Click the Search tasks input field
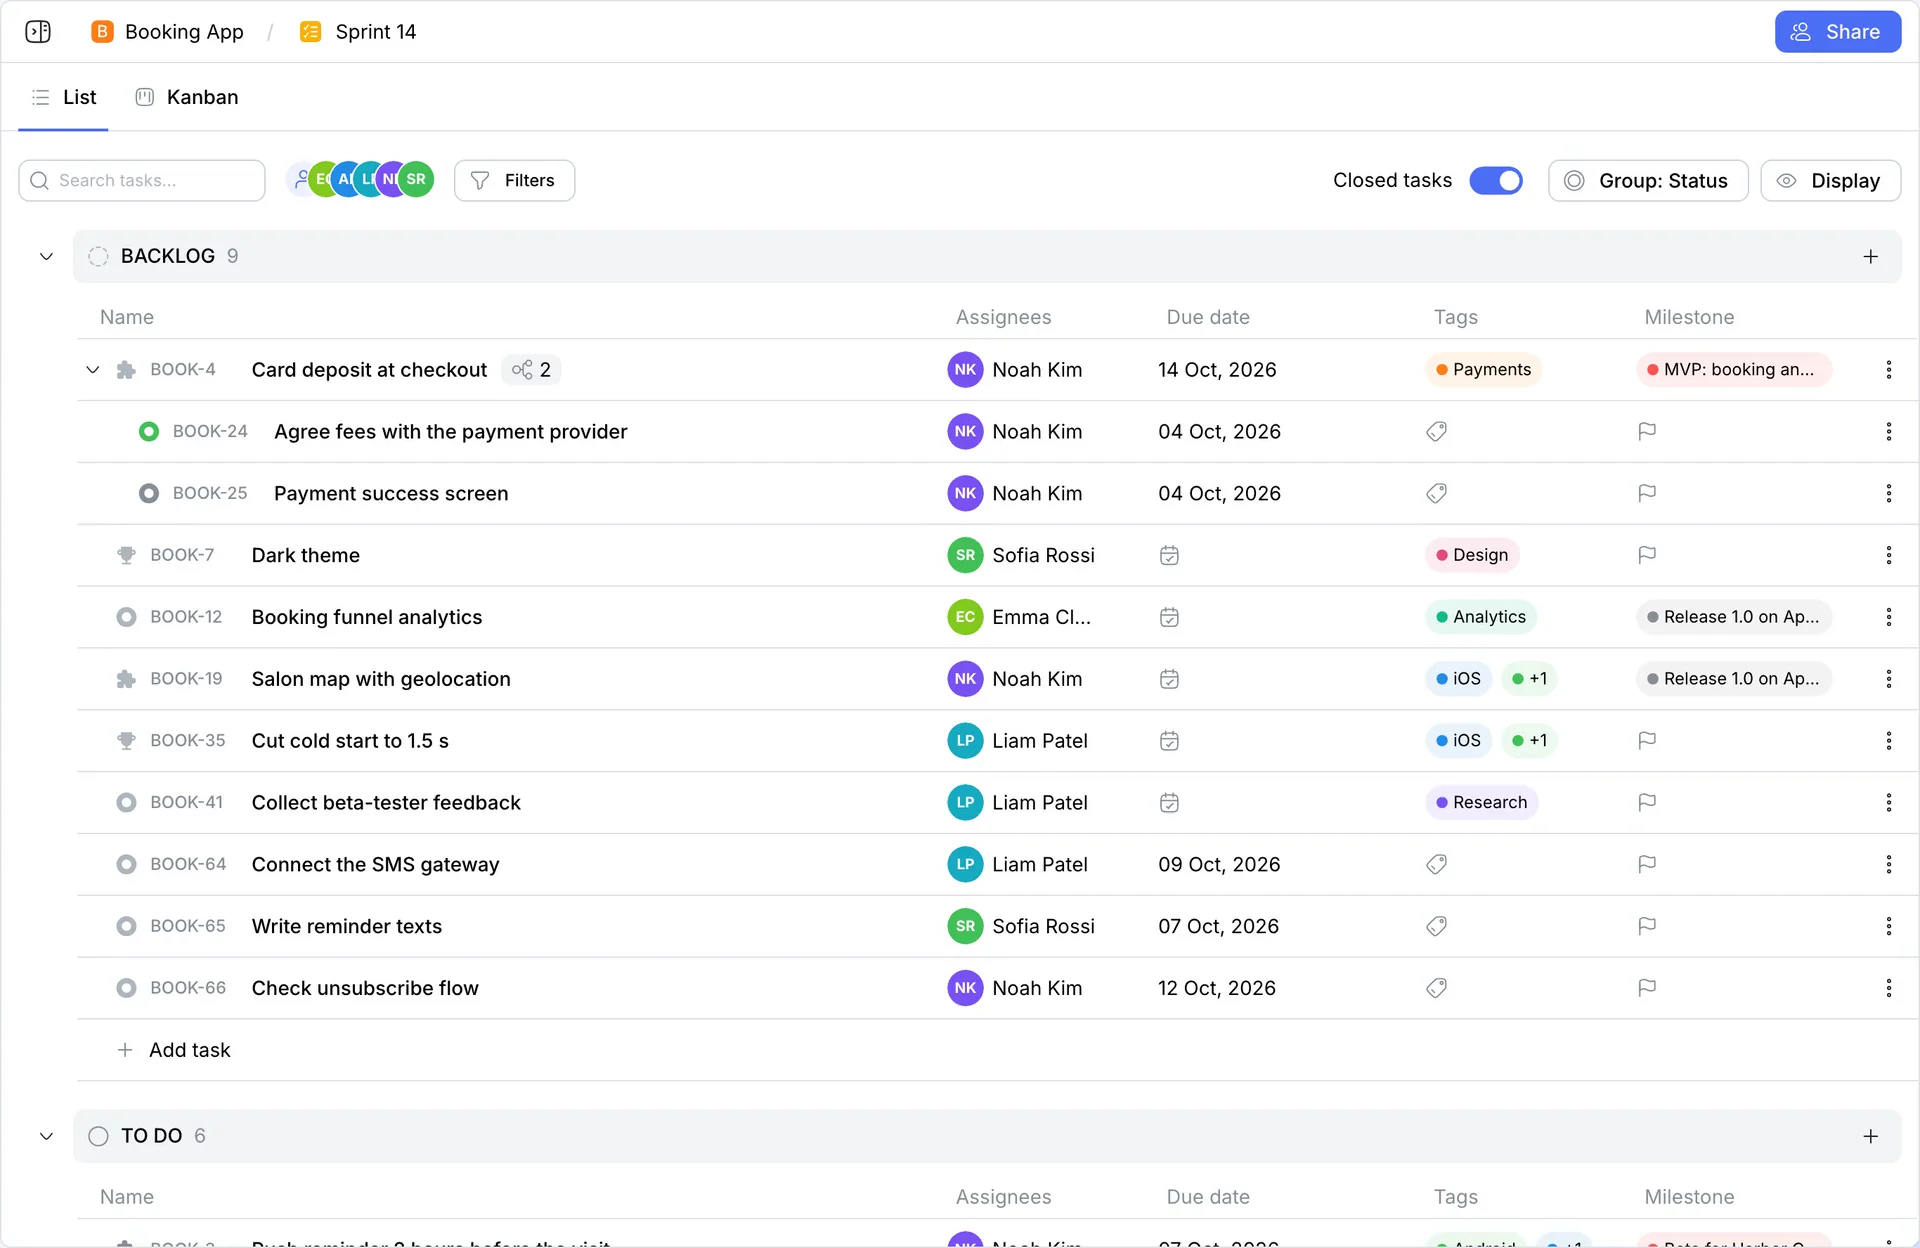The image size is (1920, 1248). [142, 181]
